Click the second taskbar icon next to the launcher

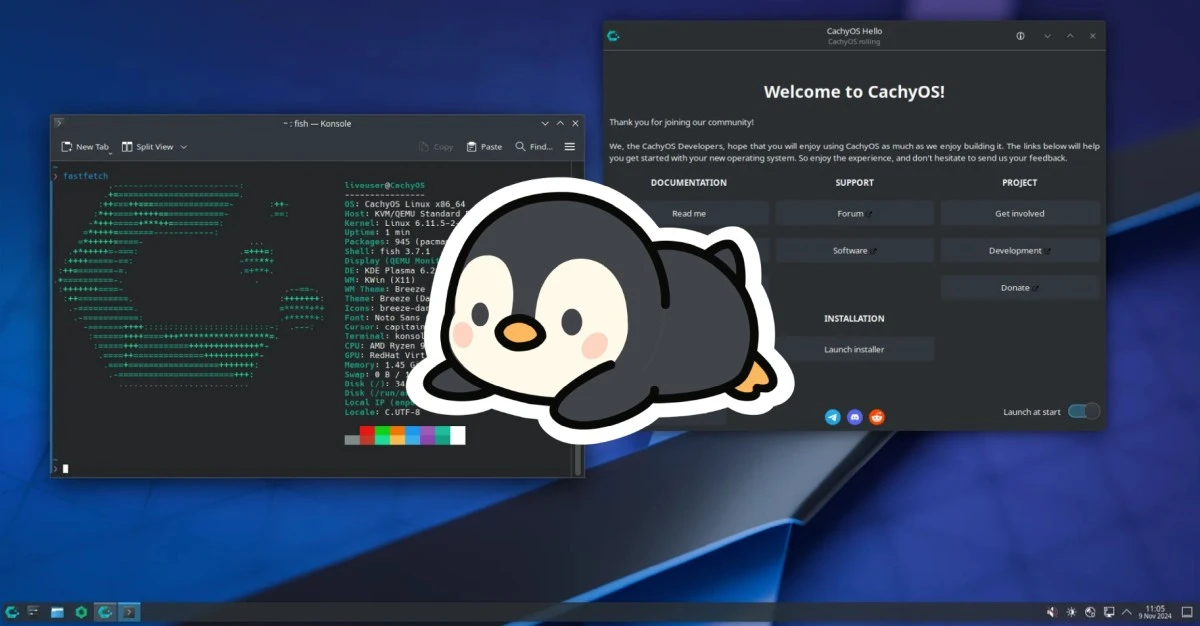[x=34, y=611]
